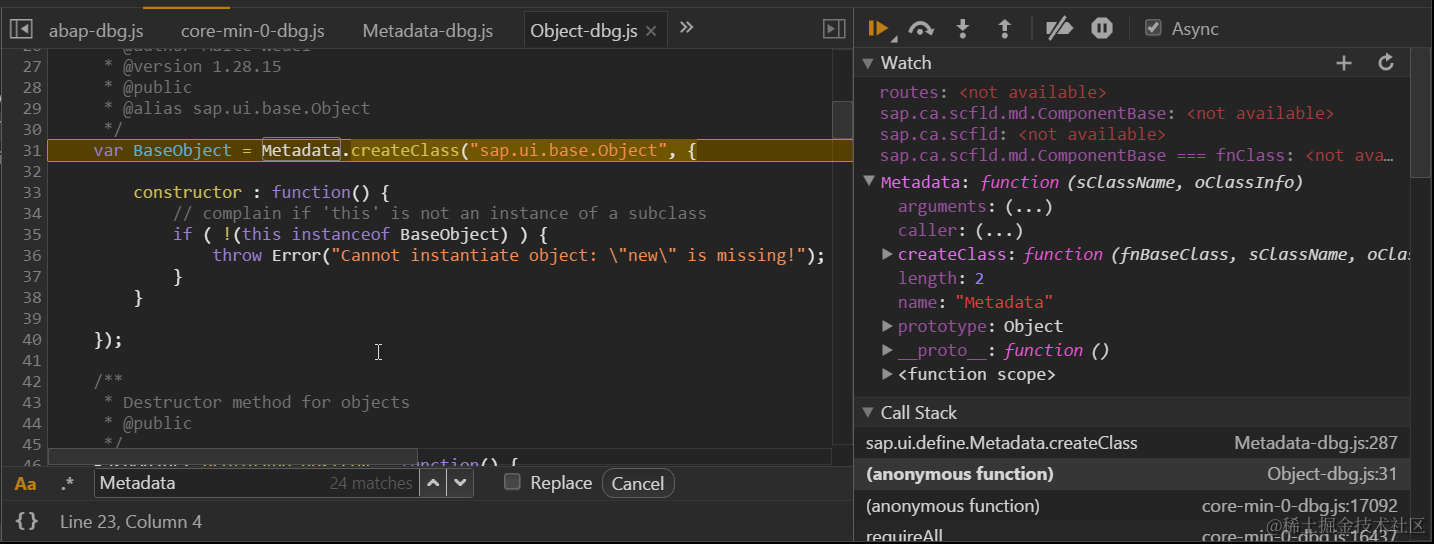Expand the <function scope> node
1434x544 pixels.
887,374
